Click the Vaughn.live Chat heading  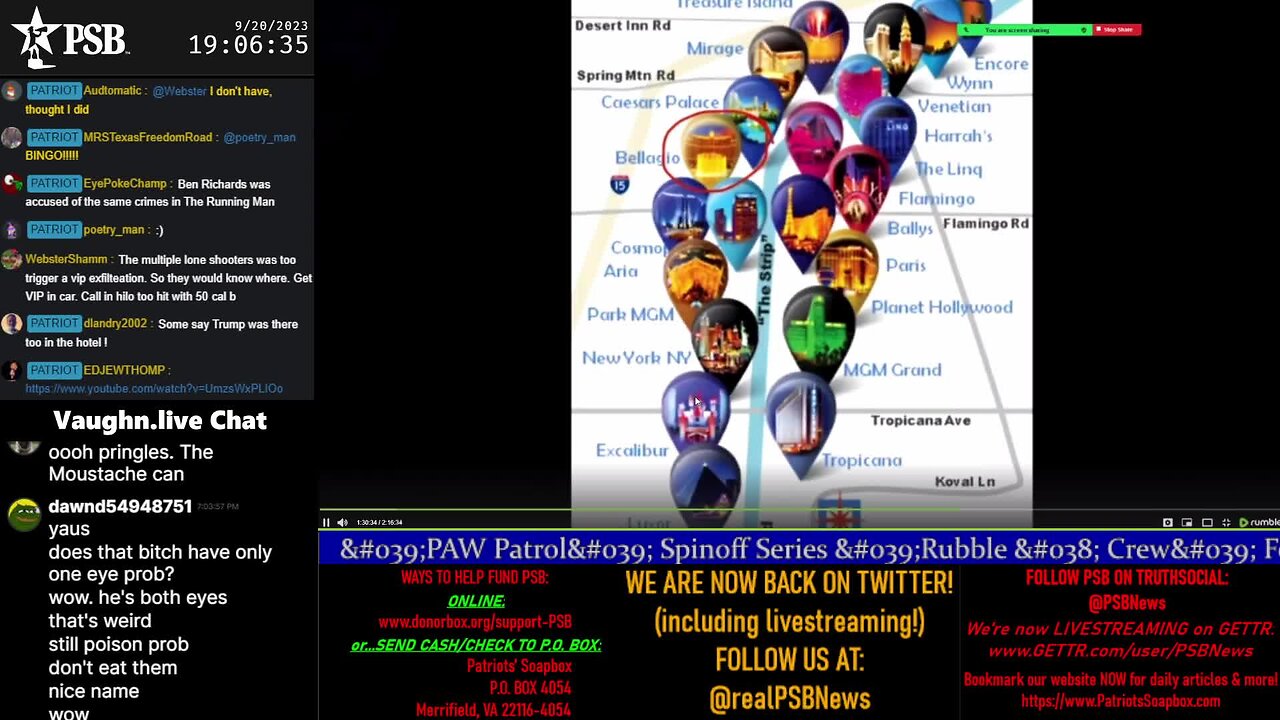click(160, 420)
